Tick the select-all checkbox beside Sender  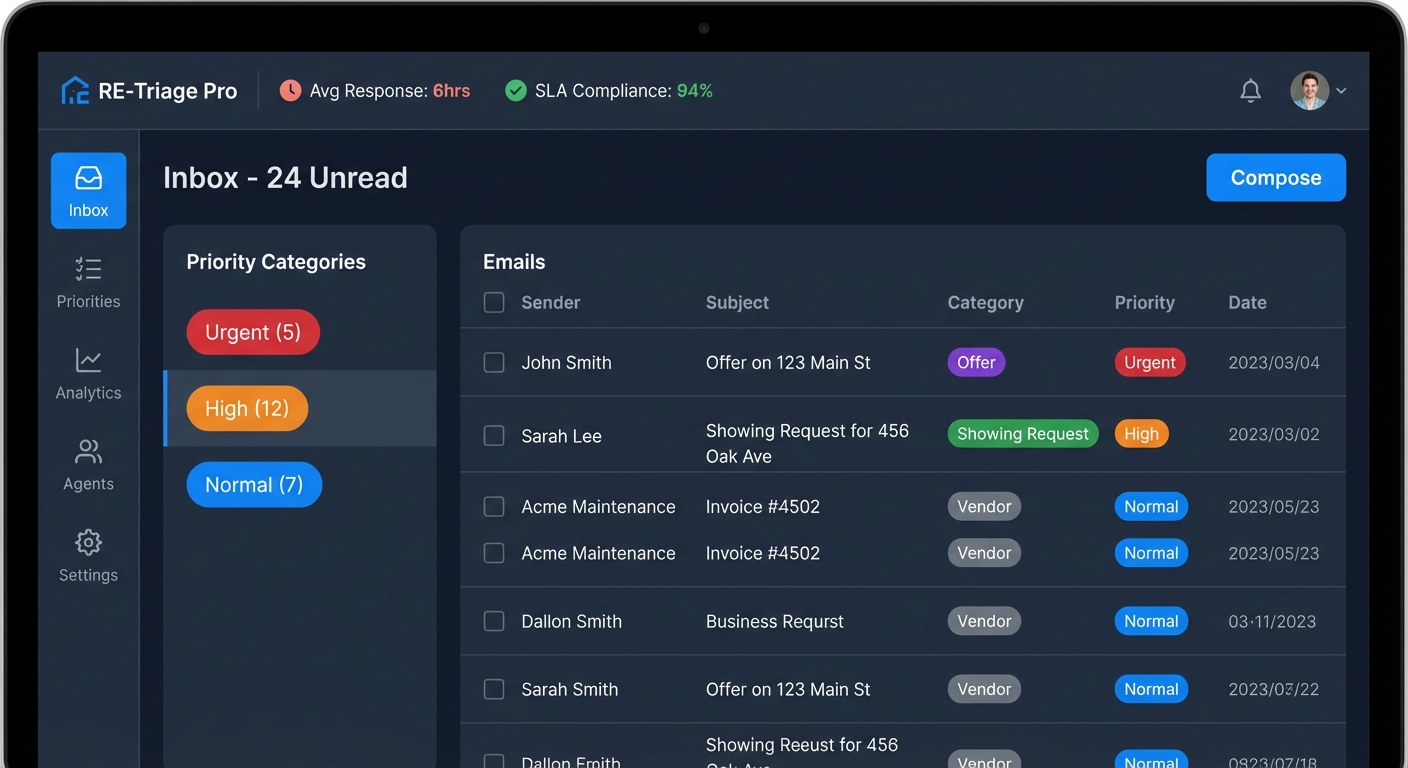494,303
